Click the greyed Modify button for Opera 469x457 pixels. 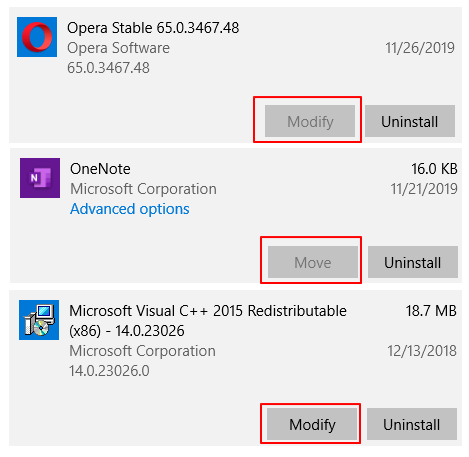pyautogui.click(x=310, y=121)
